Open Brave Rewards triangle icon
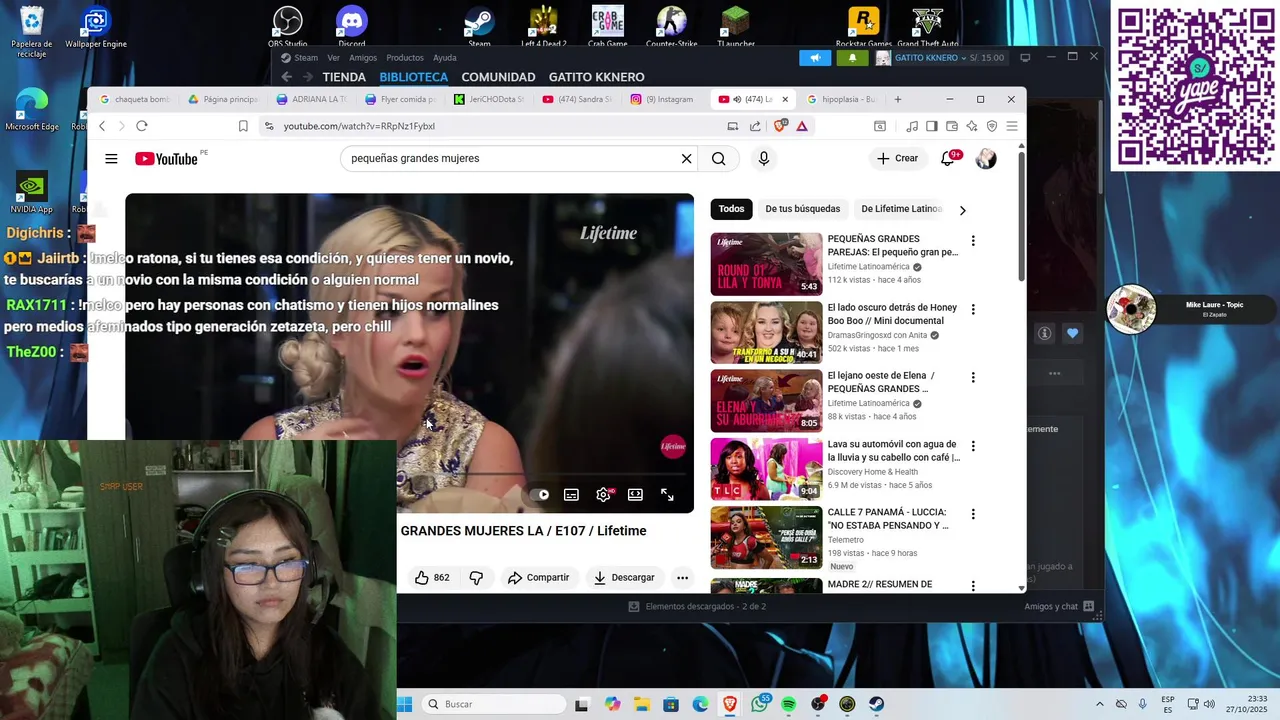Screen dimensions: 1280x720 click(x=802, y=126)
